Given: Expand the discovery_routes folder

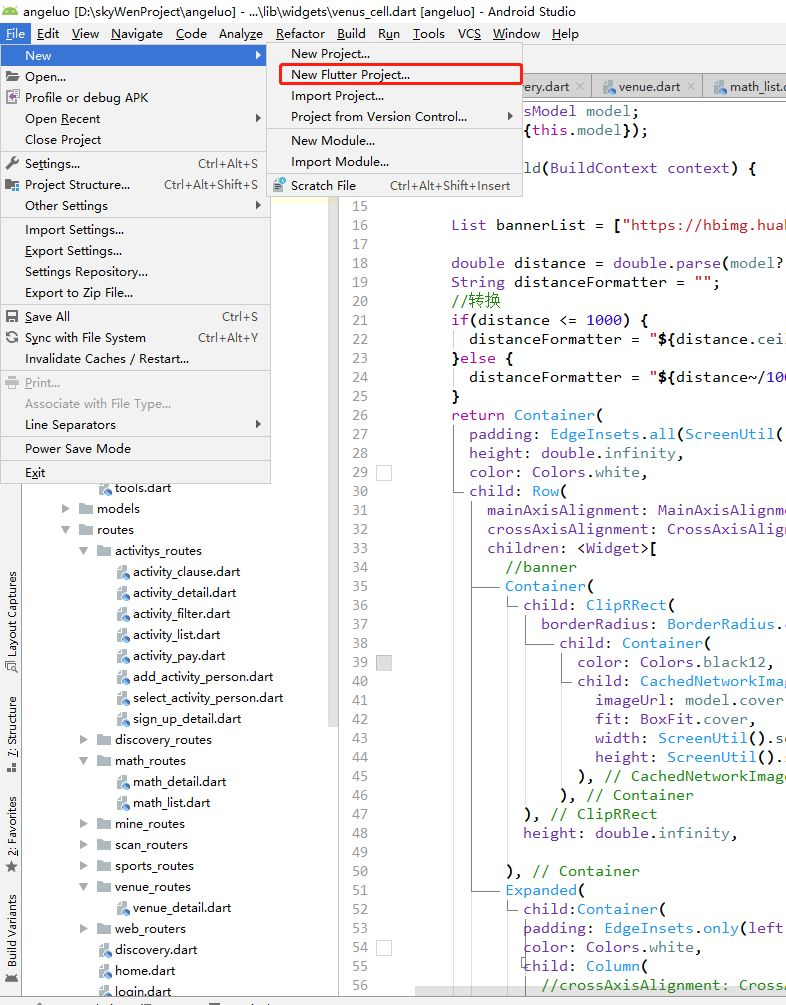Looking at the screenshot, I should point(83,740).
